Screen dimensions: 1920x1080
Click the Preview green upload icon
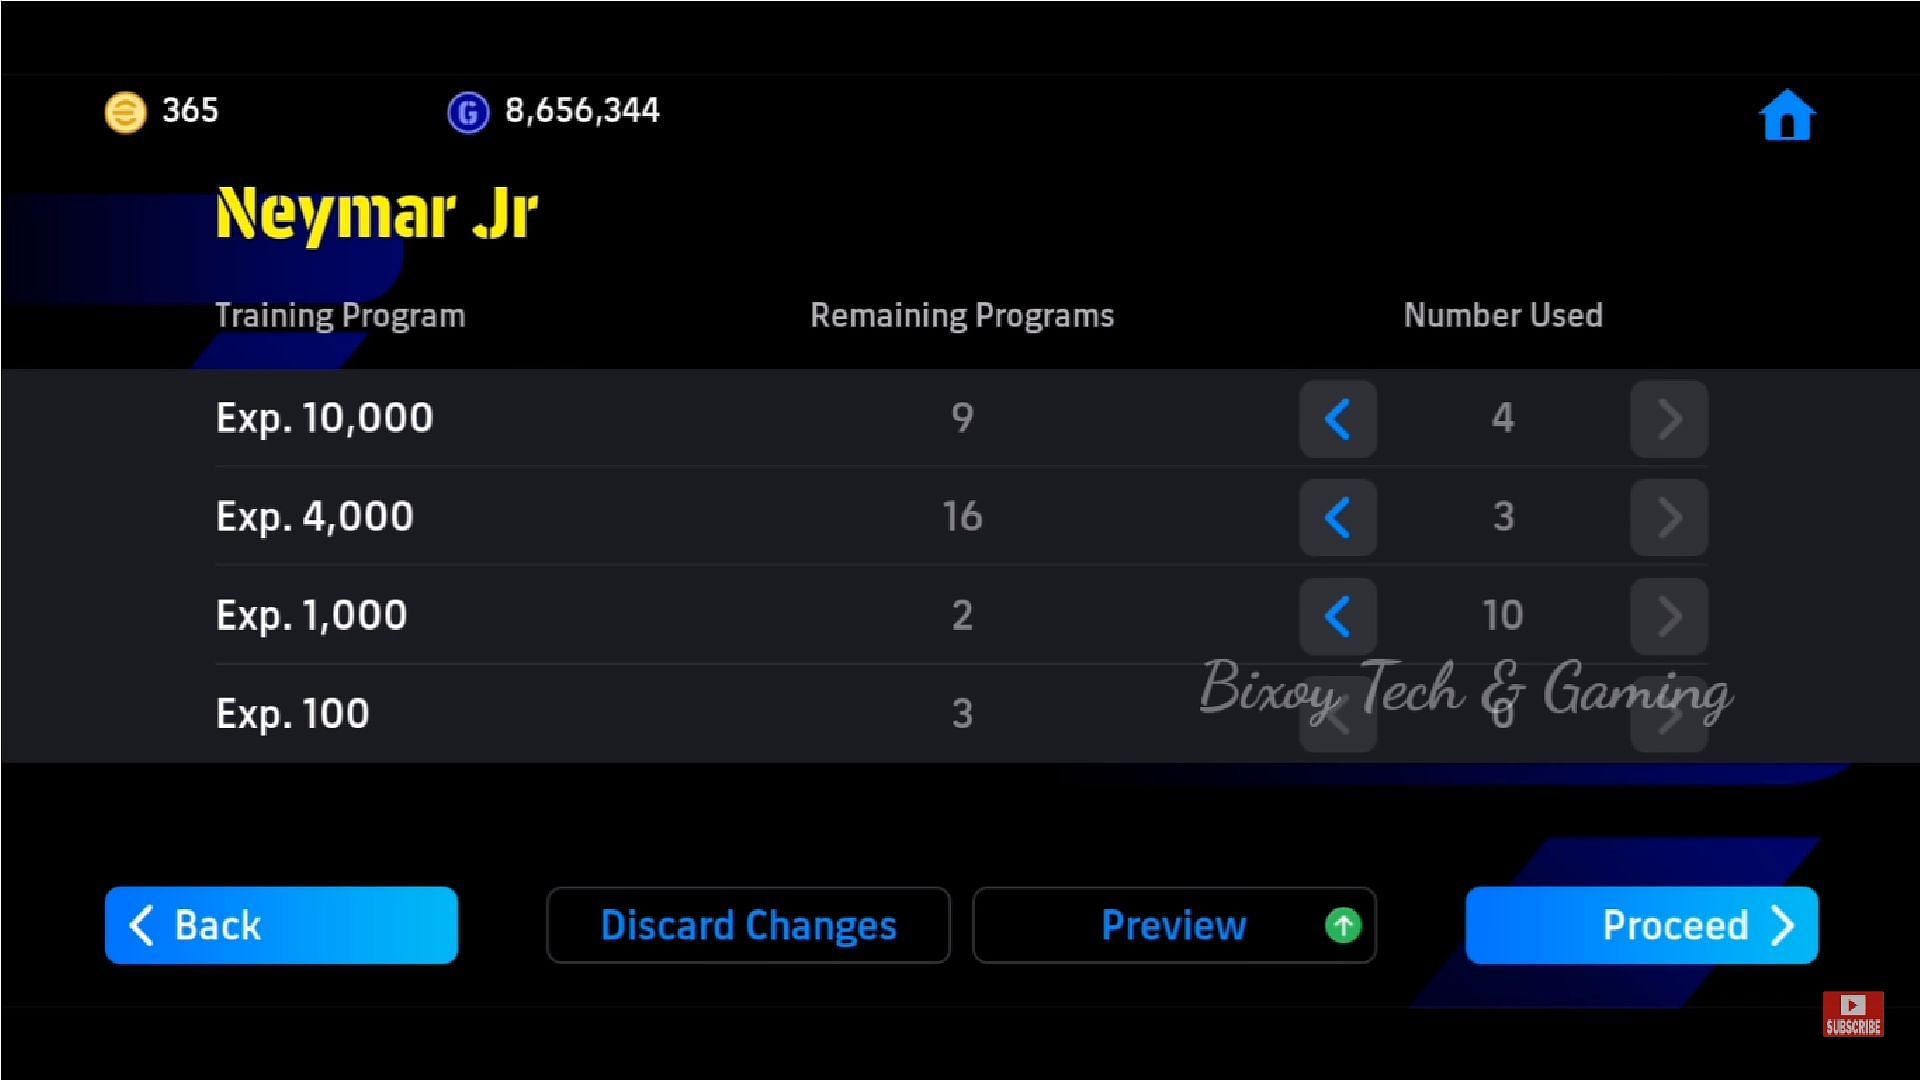click(1344, 924)
